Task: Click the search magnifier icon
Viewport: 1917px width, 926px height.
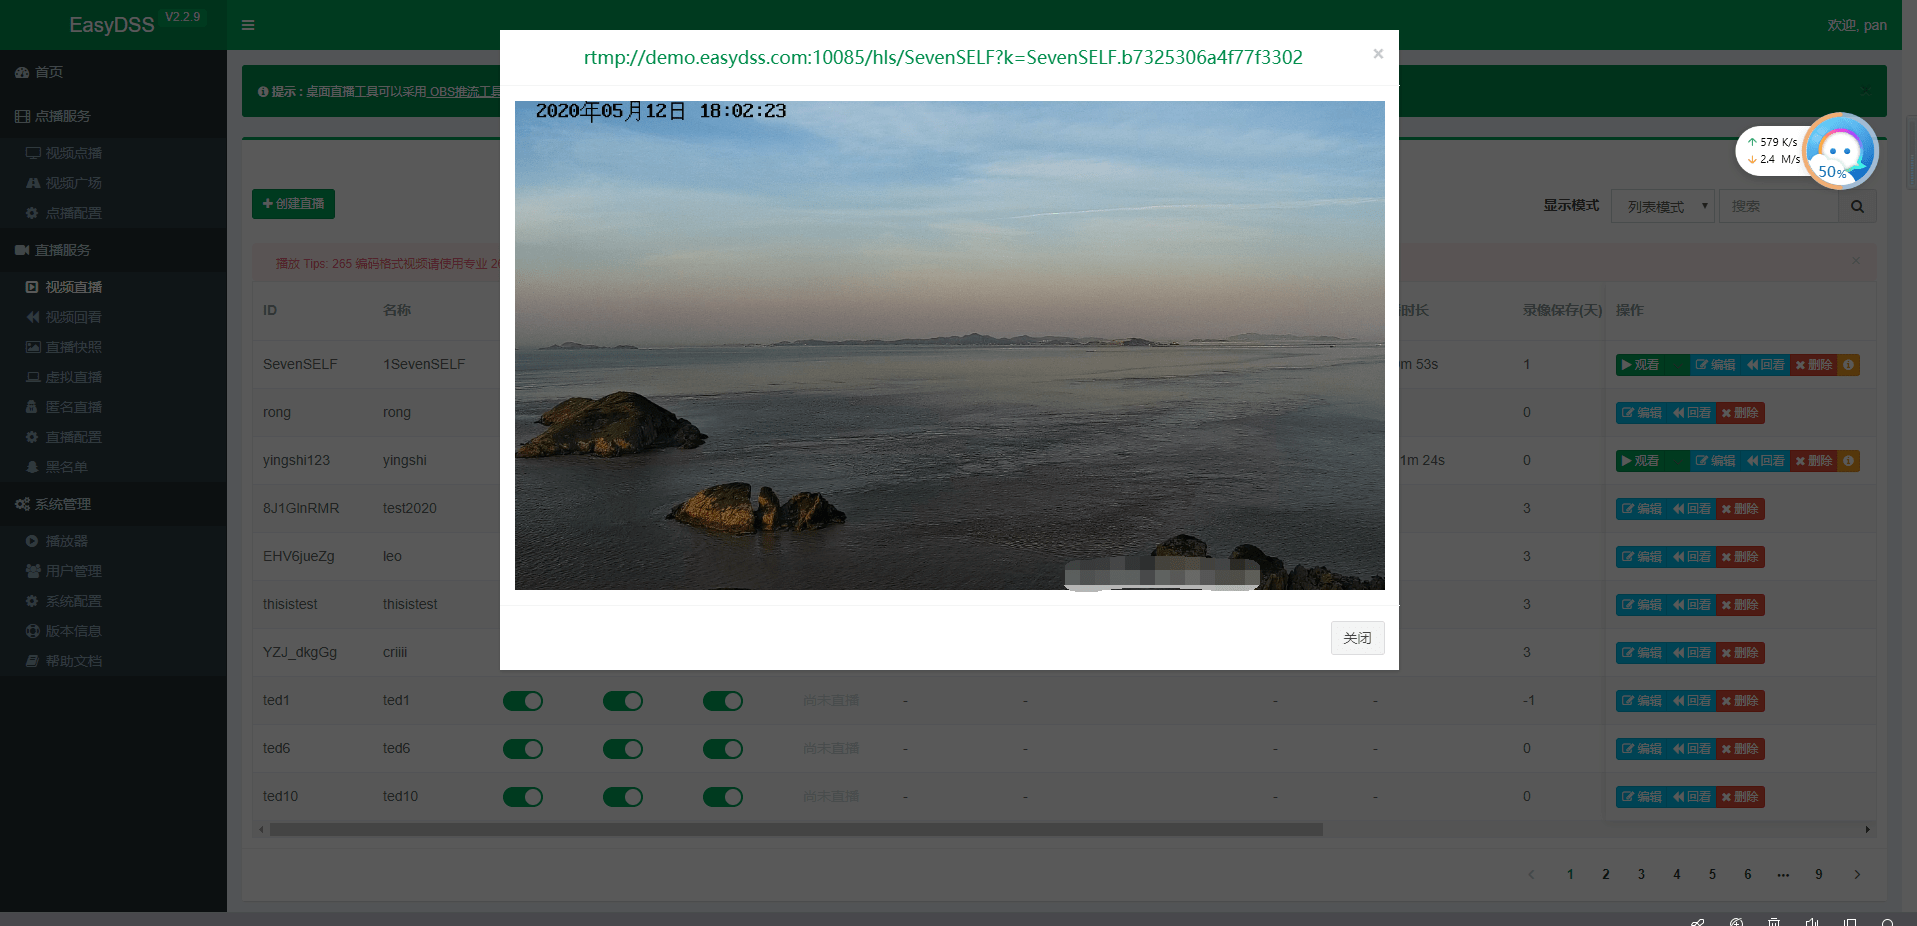Action: click(1856, 207)
